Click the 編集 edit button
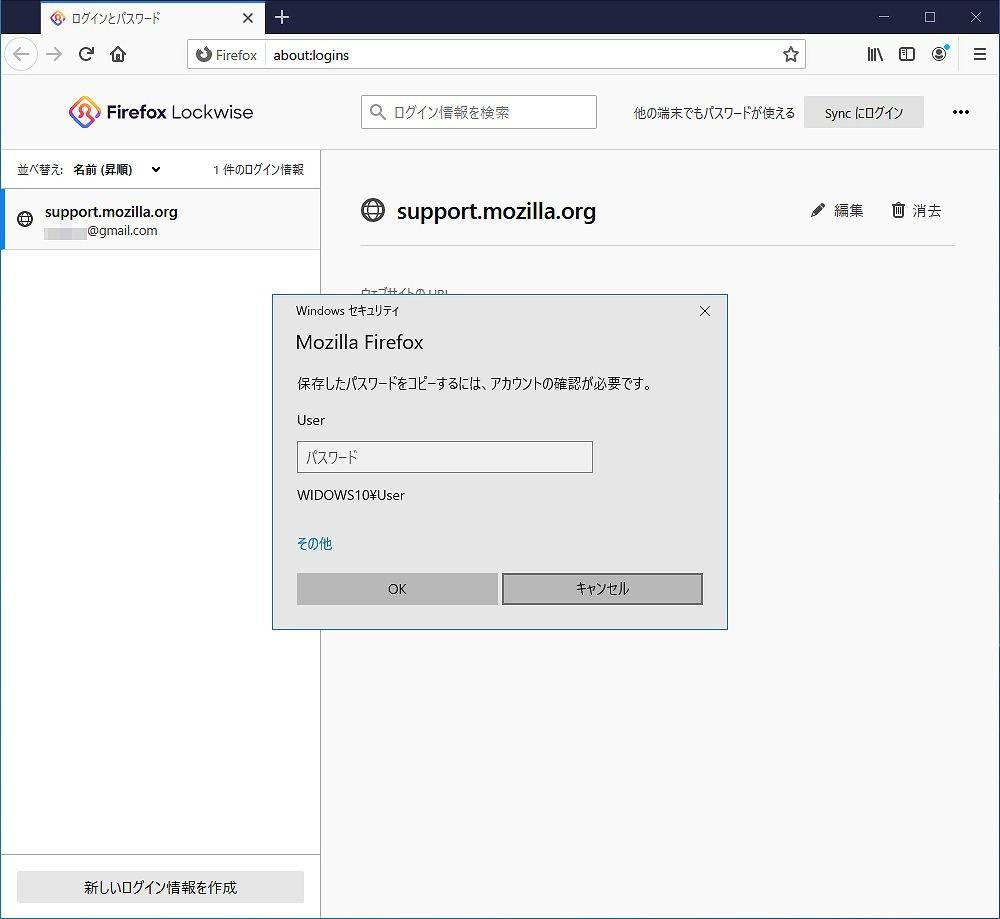Image resolution: width=1000 pixels, height=919 pixels. [x=837, y=210]
